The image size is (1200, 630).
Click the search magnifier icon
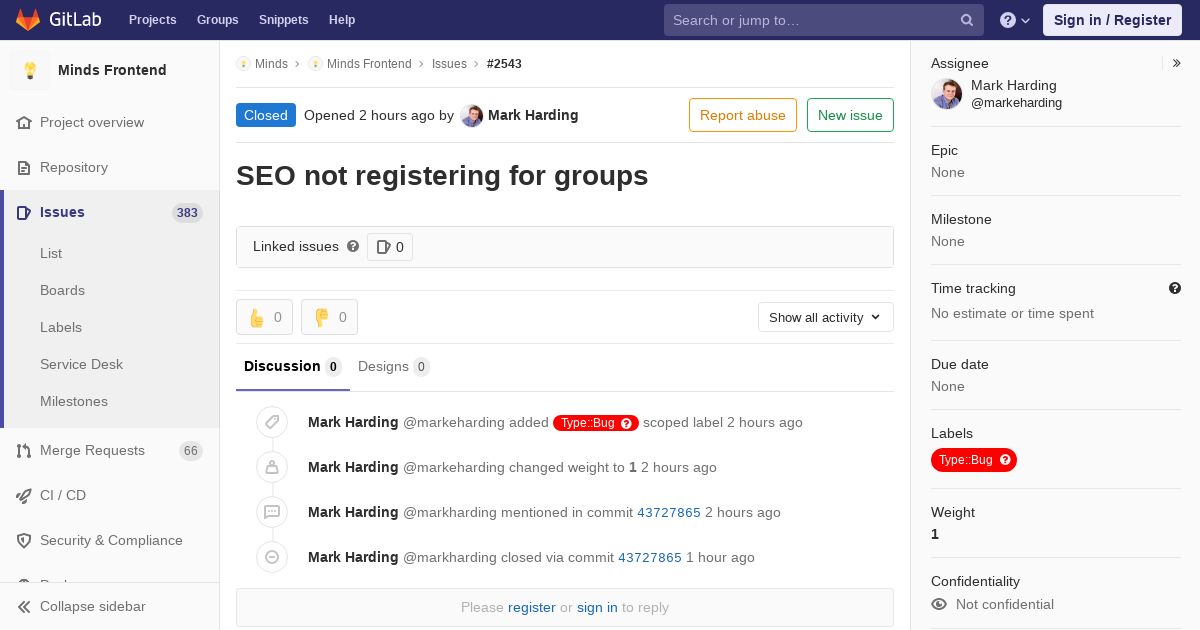click(x=967, y=20)
